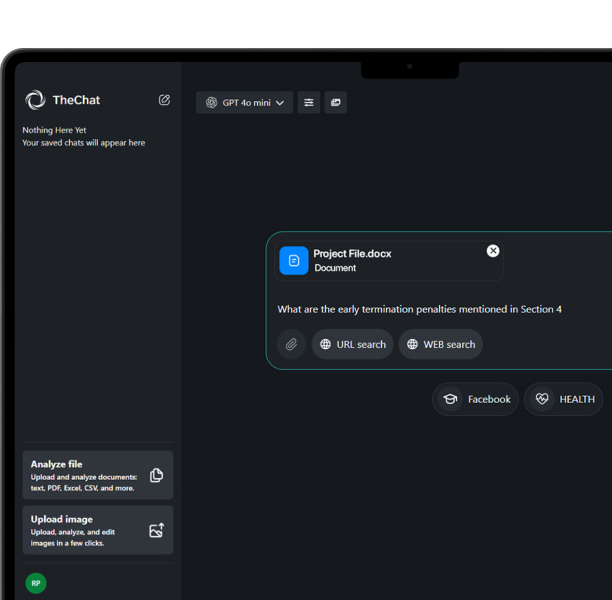
Task: Click the TheChat title text
Action: 76,100
